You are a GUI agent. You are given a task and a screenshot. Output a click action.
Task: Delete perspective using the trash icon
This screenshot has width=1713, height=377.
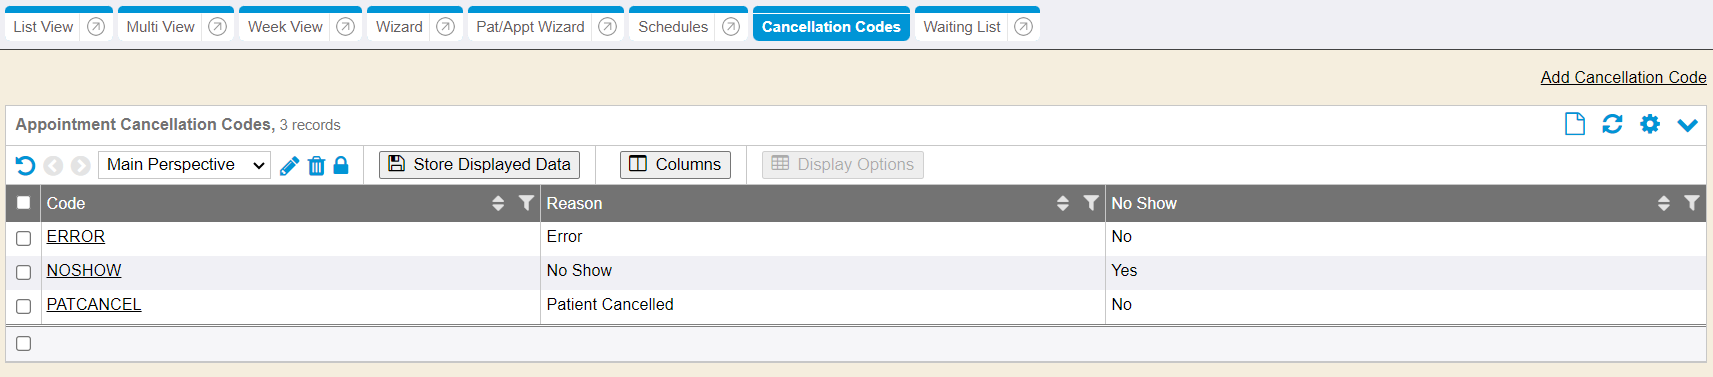[x=316, y=165]
